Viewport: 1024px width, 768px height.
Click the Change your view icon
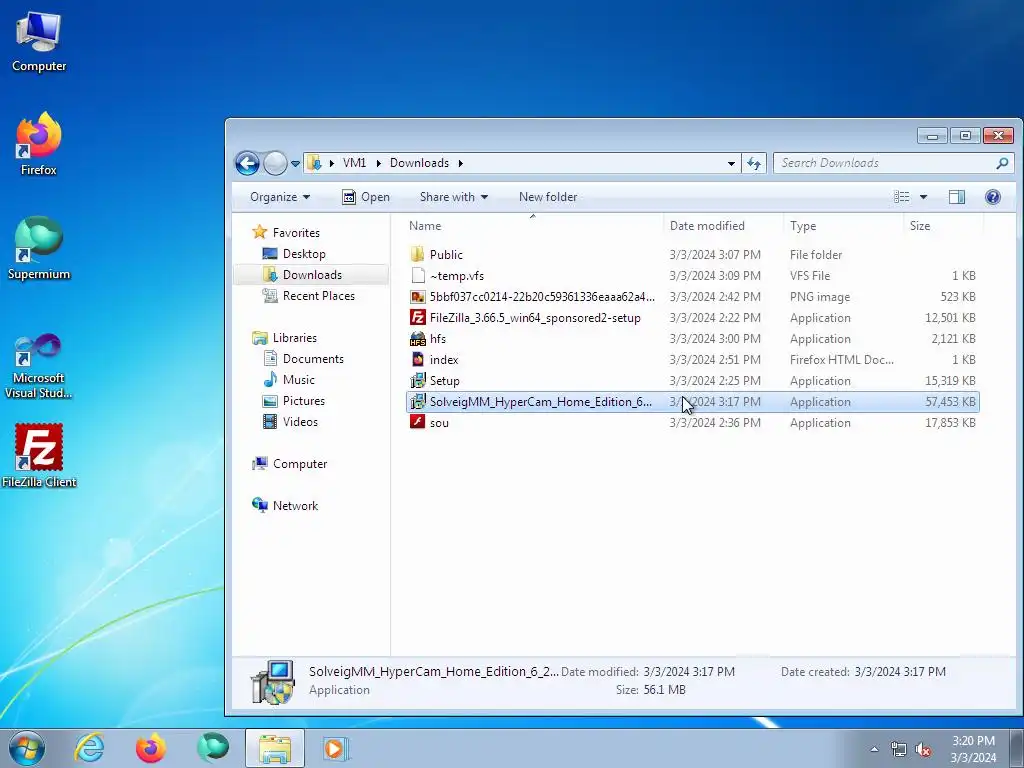point(902,197)
